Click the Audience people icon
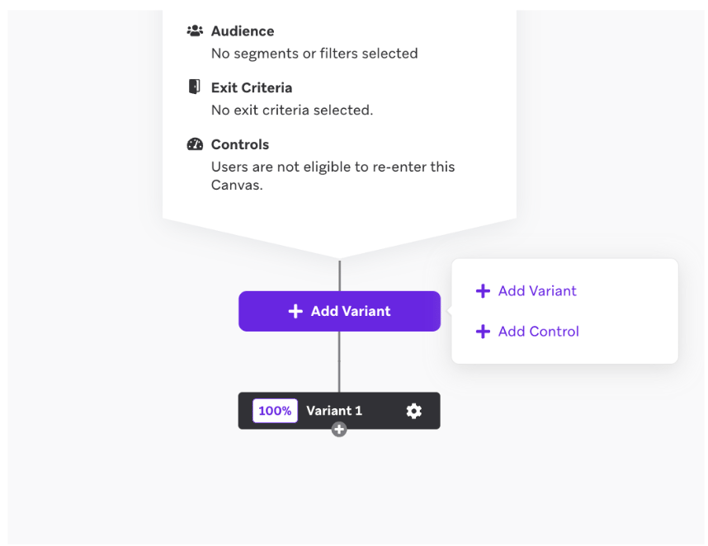The image size is (708, 546). (x=195, y=31)
